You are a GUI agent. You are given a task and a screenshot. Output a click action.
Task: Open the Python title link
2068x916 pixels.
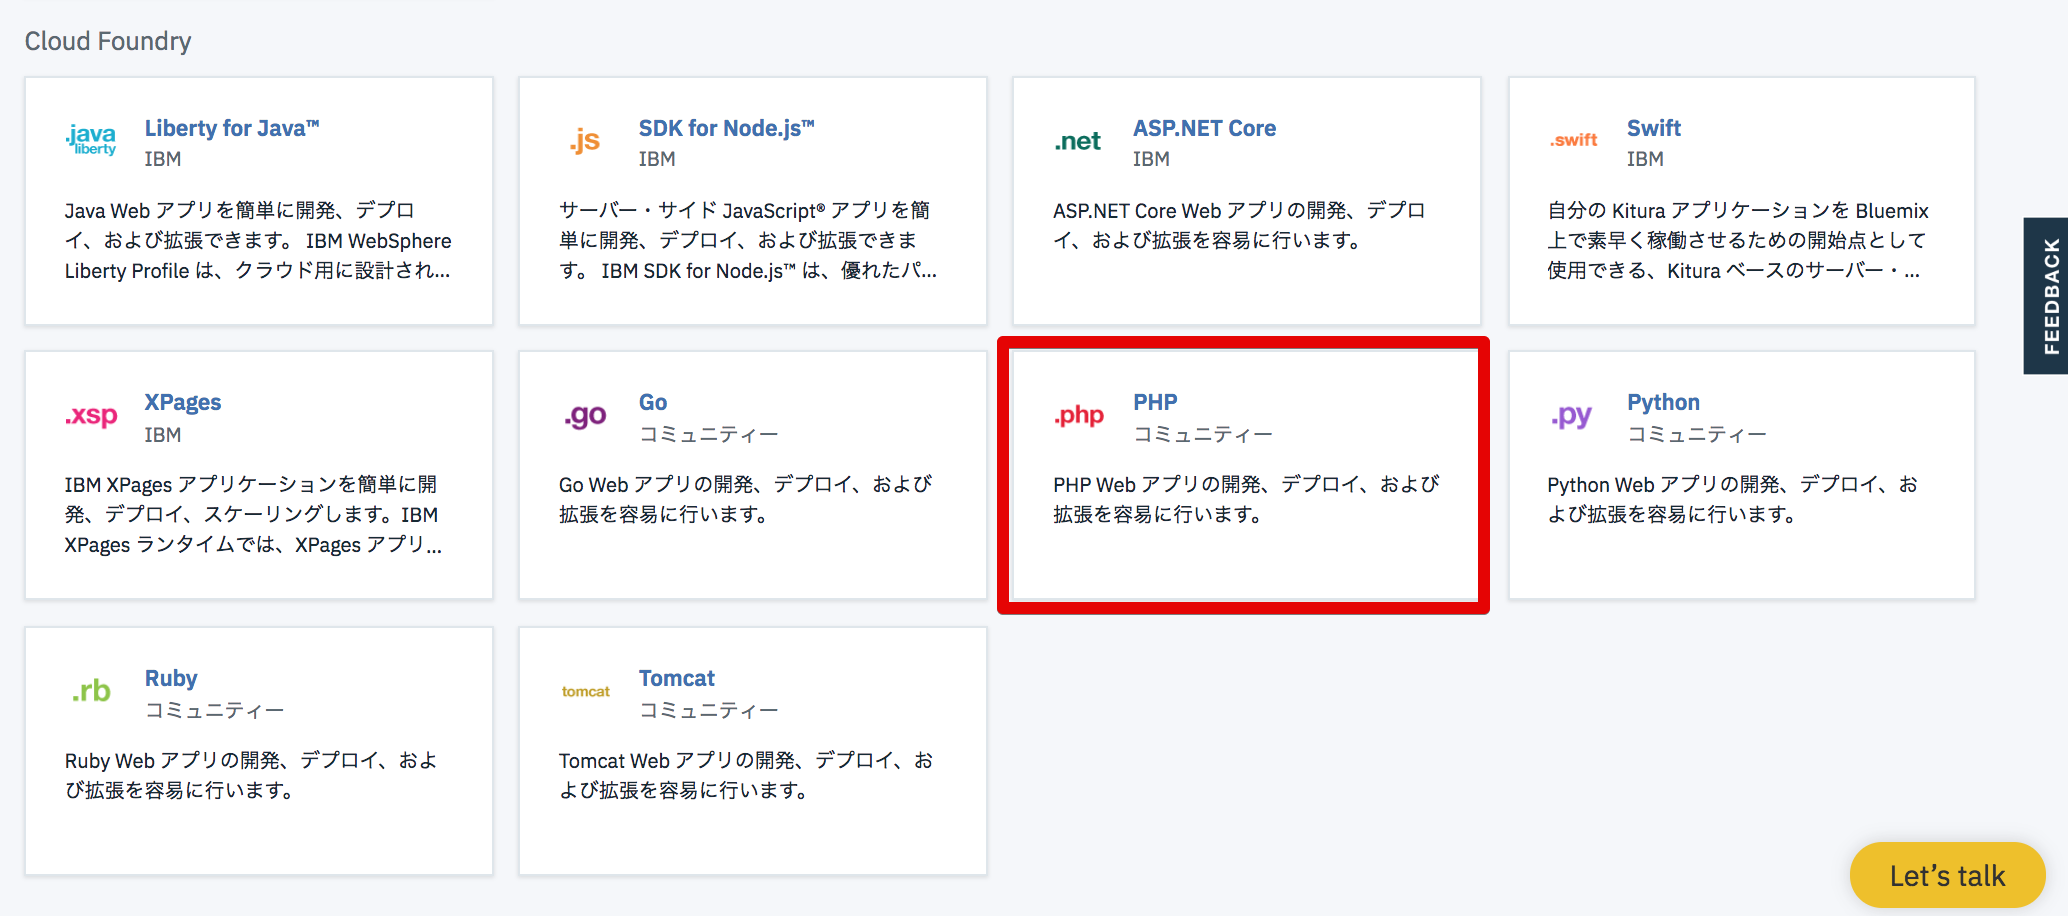[x=1663, y=402]
